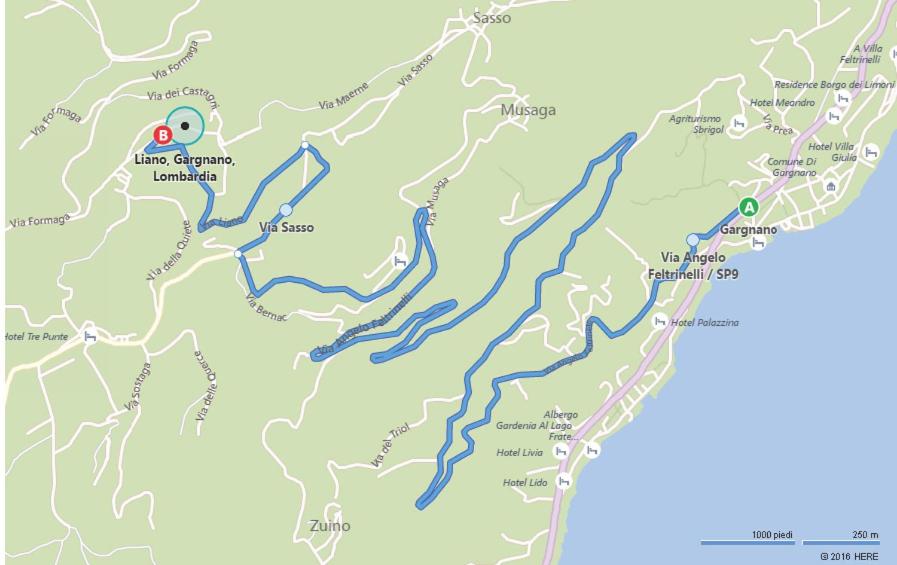Click the Via Angelo Feltrinelli / SP9 waypoint circle
This screenshot has height=565, width=897.
pyautogui.click(x=693, y=240)
